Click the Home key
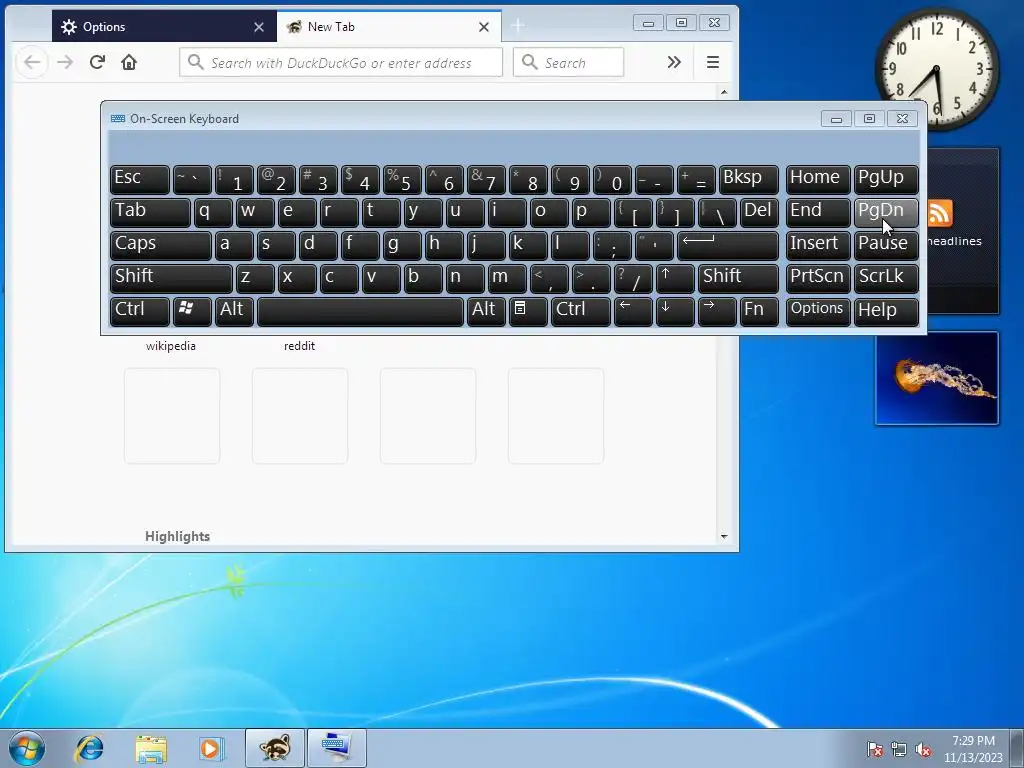Image resolution: width=1024 pixels, height=768 pixels. coord(818,179)
